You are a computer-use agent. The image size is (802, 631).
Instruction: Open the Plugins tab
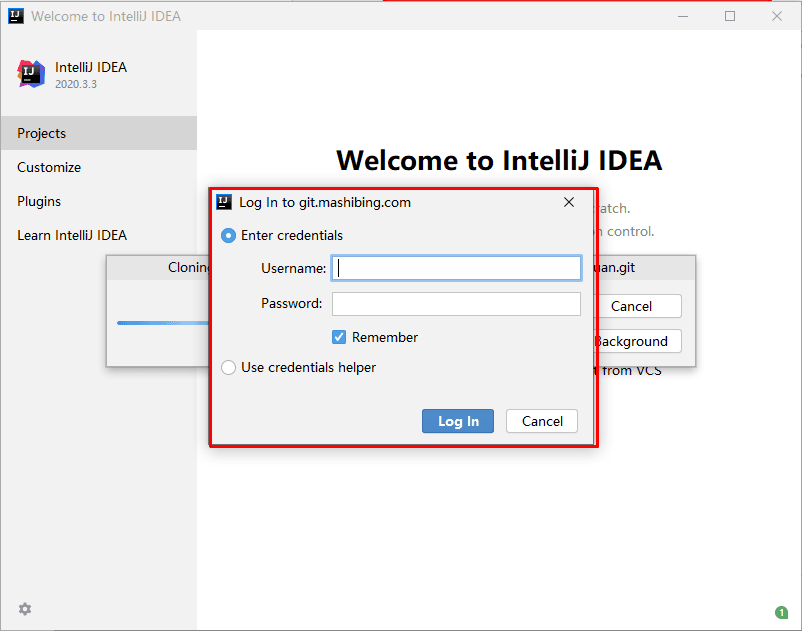pos(99,201)
